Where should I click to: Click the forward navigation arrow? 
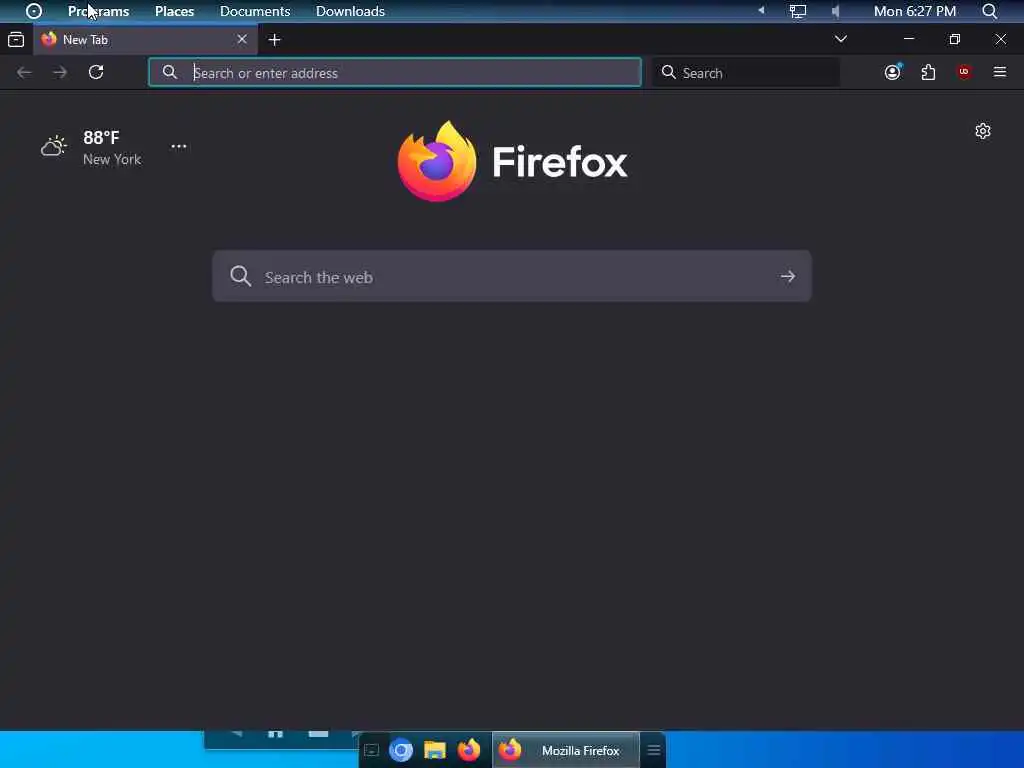(x=60, y=72)
